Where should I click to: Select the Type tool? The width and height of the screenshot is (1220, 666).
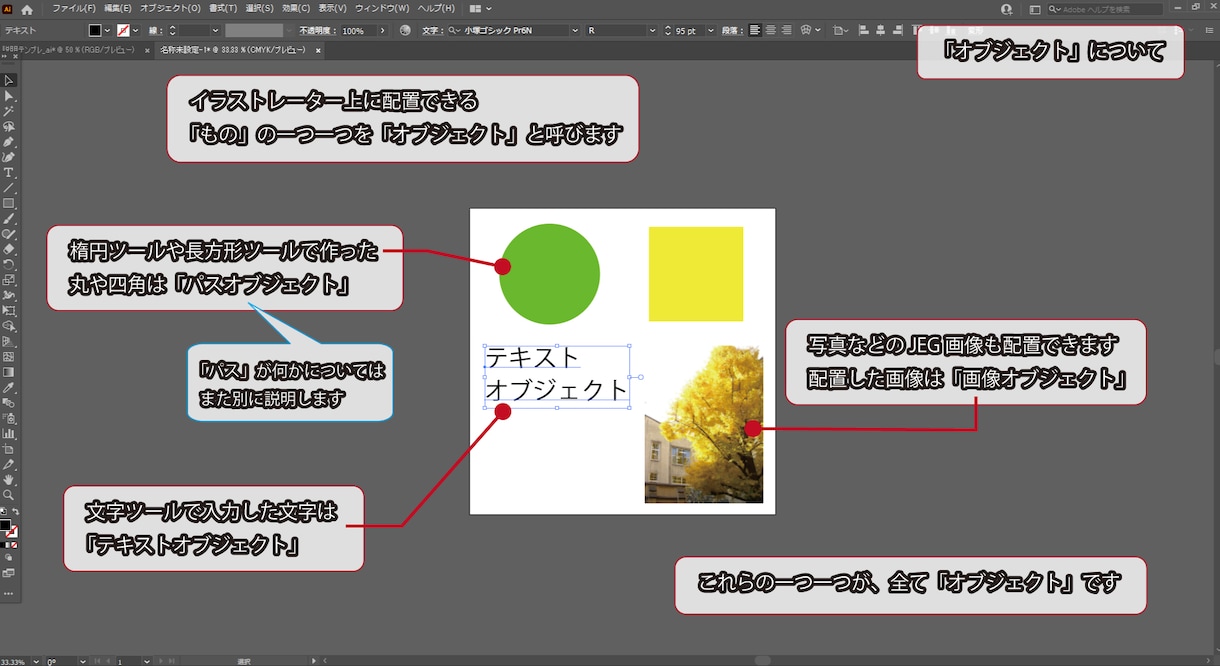9,173
